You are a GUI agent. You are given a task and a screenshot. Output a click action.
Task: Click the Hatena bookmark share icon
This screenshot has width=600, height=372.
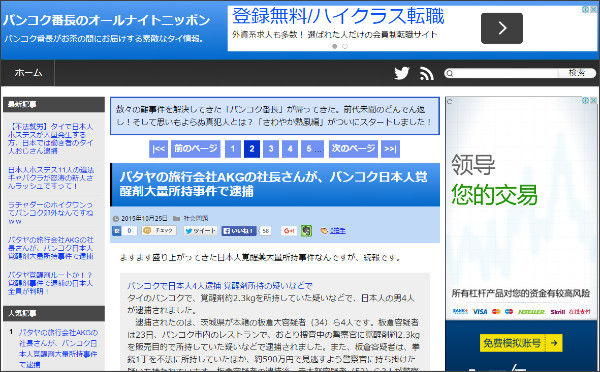point(116,231)
